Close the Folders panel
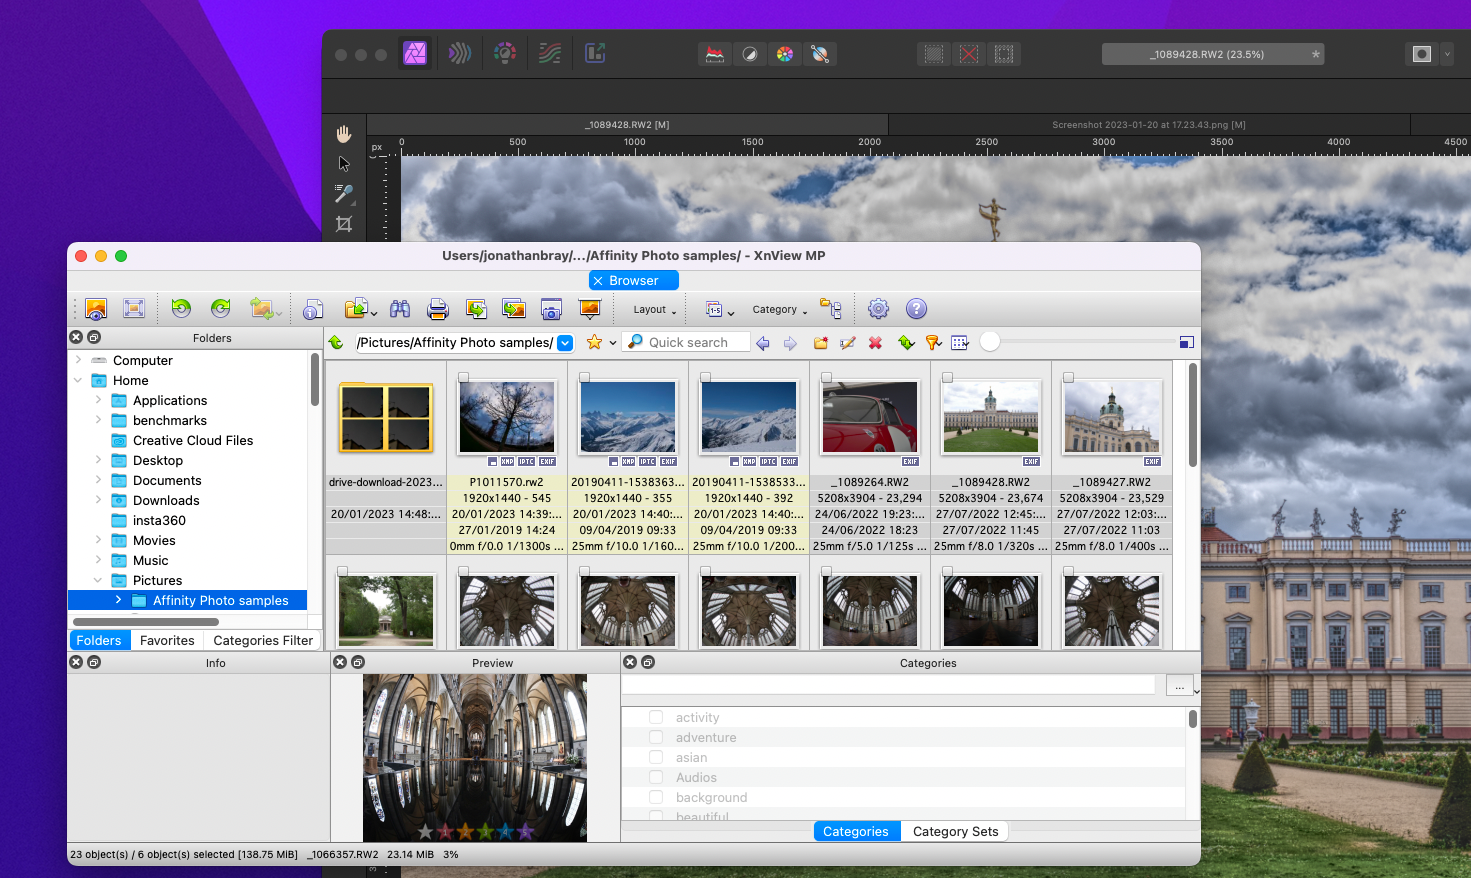 click(x=76, y=338)
